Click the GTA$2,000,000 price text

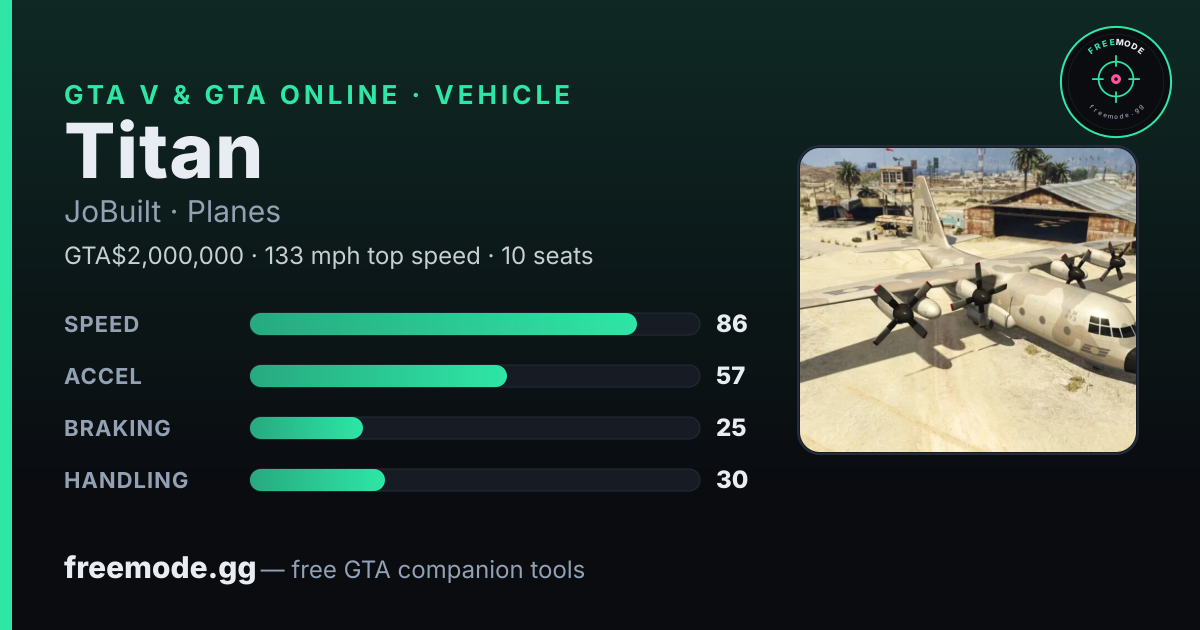pos(154,256)
